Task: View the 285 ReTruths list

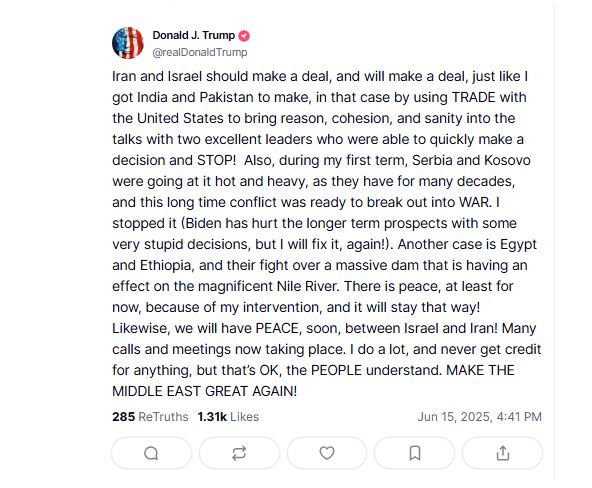Action: (150, 417)
